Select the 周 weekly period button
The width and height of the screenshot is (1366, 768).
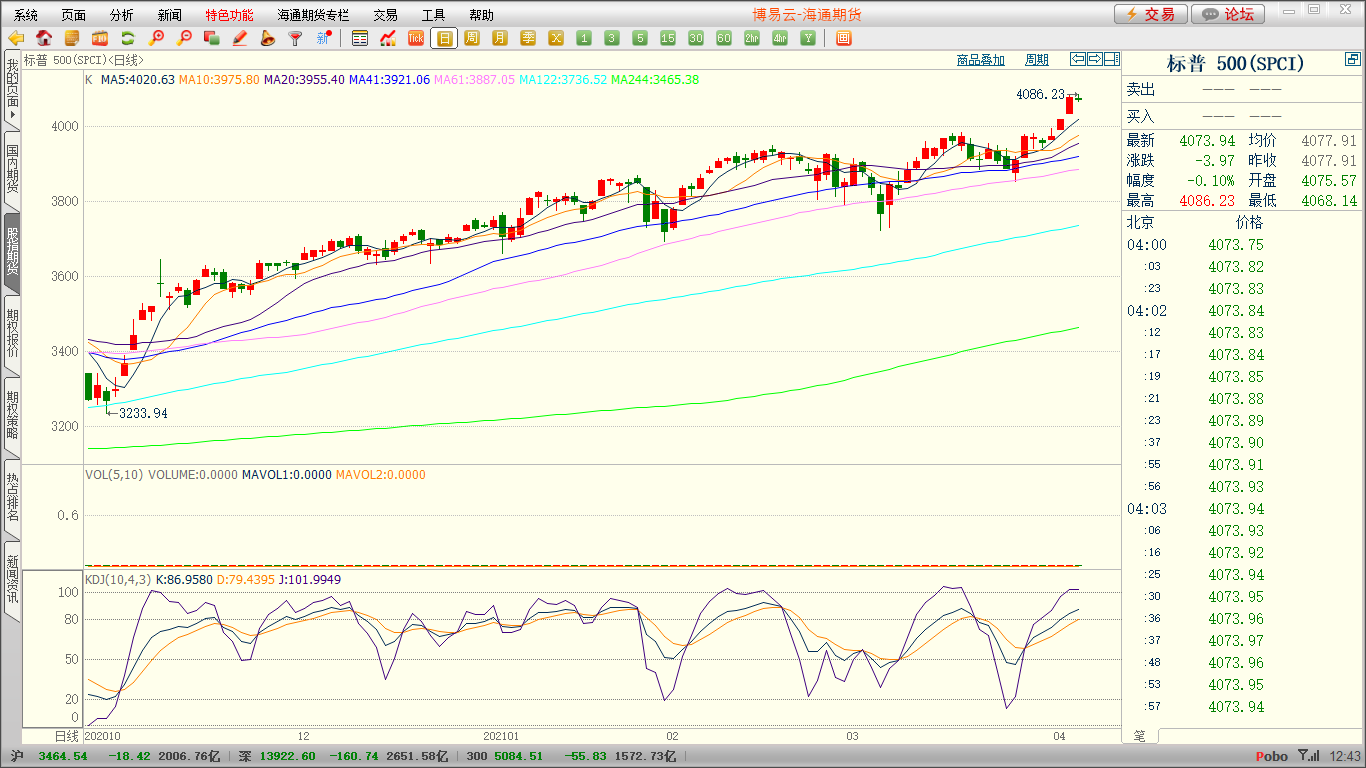tap(472, 39)
